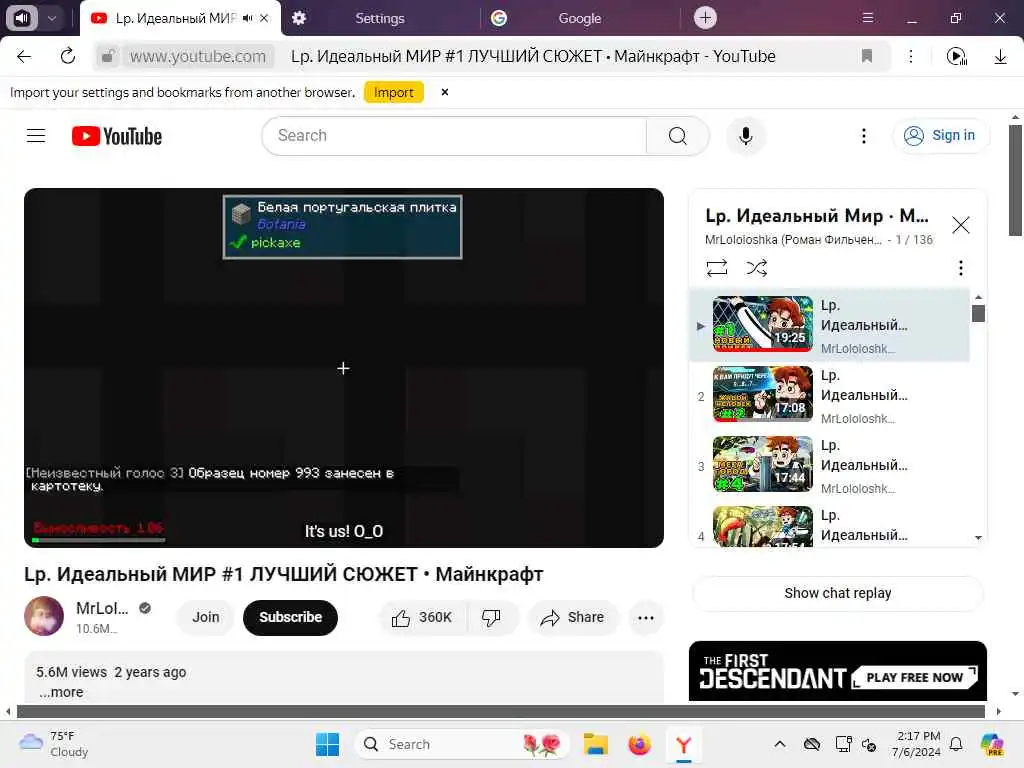Image resolution: width=1024 pixels, height=768 pixels.
Task: Reload the page with the refresh icon
Action: tap(68, 56)
